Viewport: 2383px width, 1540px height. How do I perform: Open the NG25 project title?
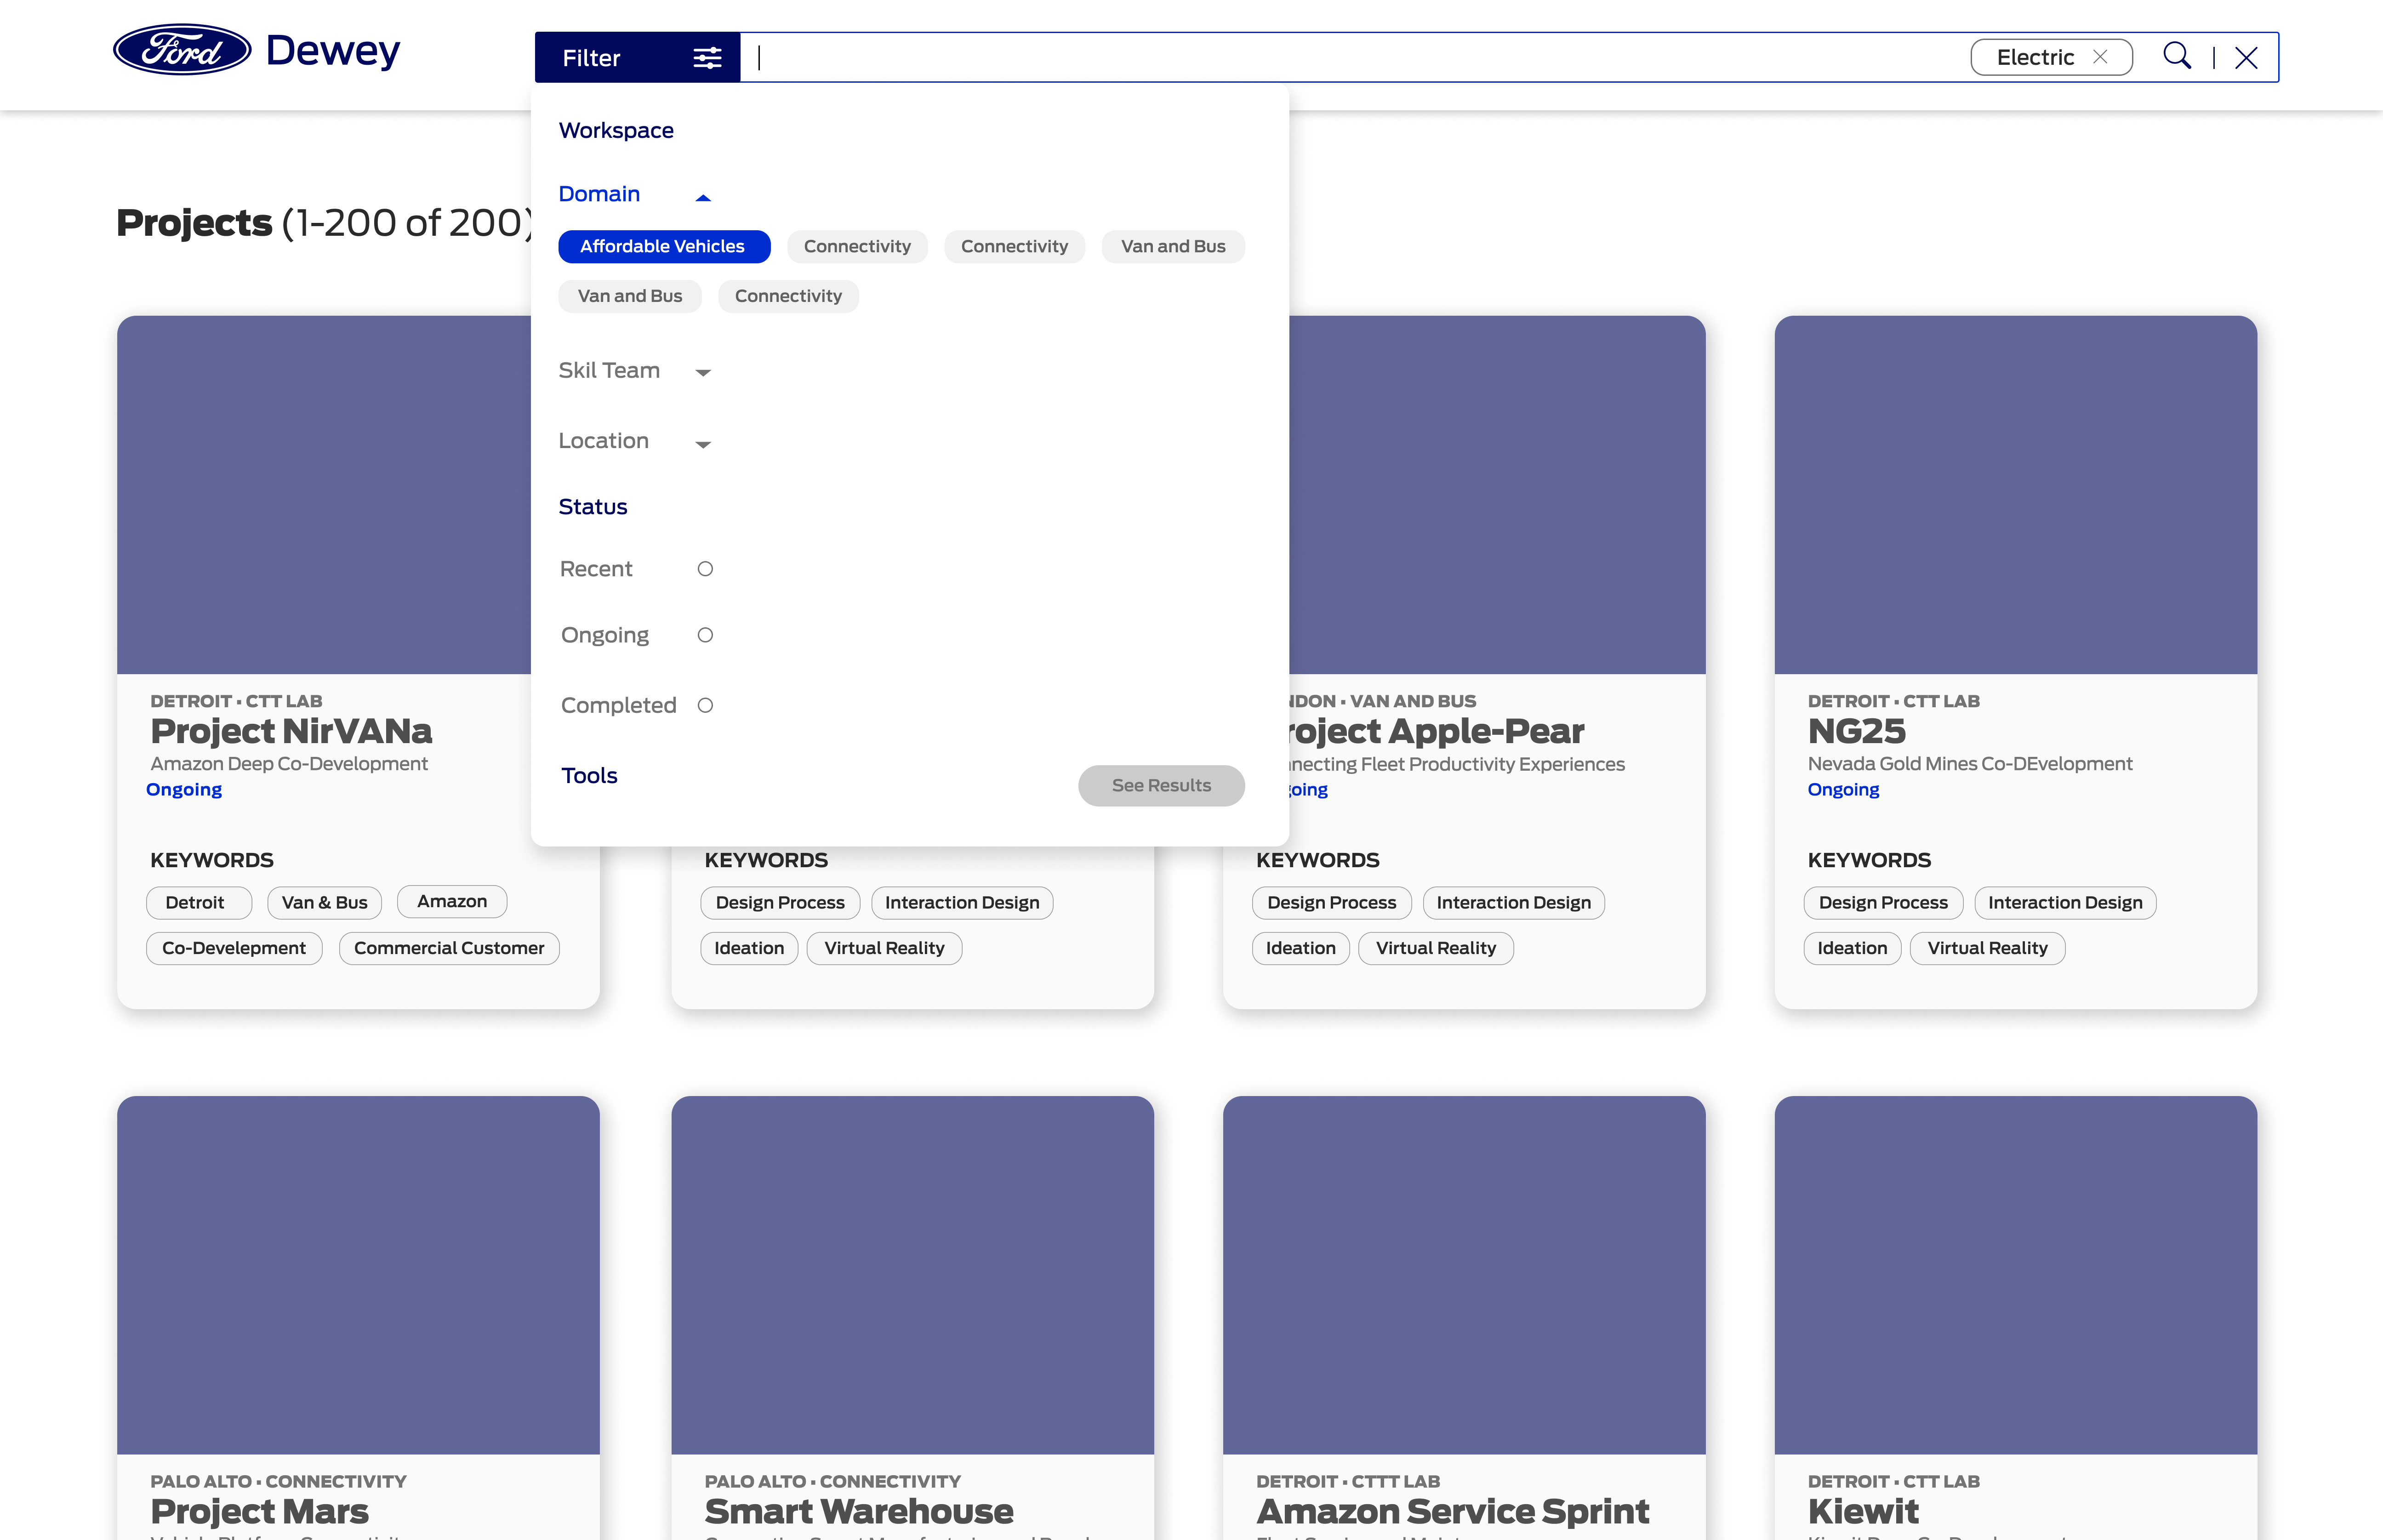(x=1856, y=731)
